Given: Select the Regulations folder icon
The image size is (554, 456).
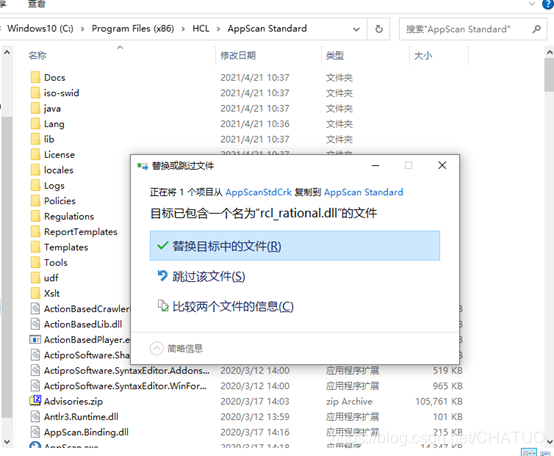Looking at the screenshot, I should point(35,216).
